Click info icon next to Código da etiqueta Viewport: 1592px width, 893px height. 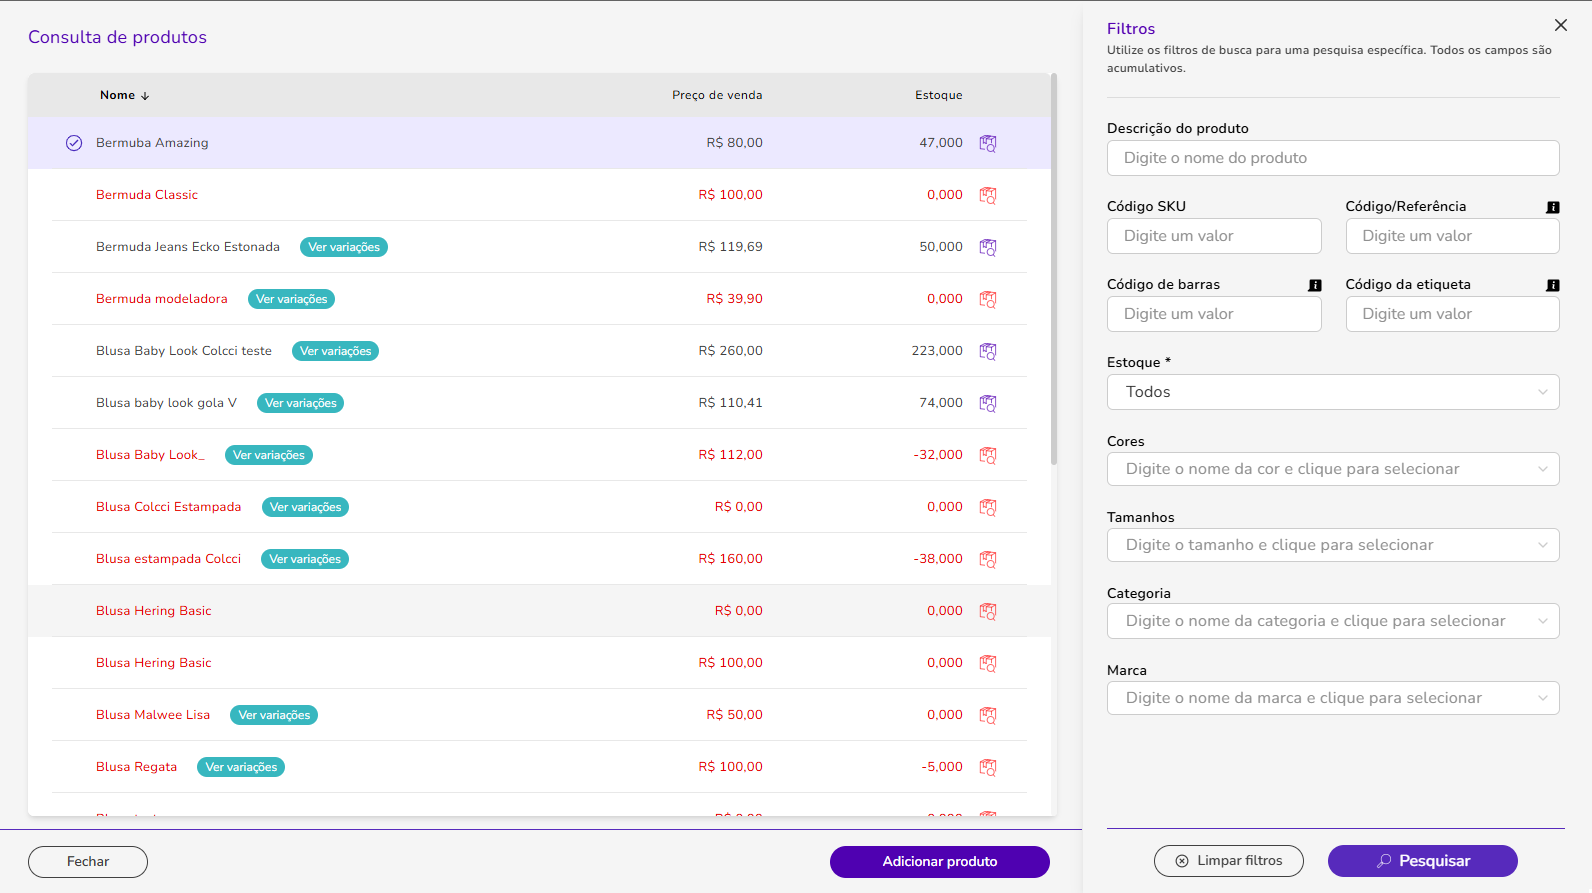coord(1553,285)
